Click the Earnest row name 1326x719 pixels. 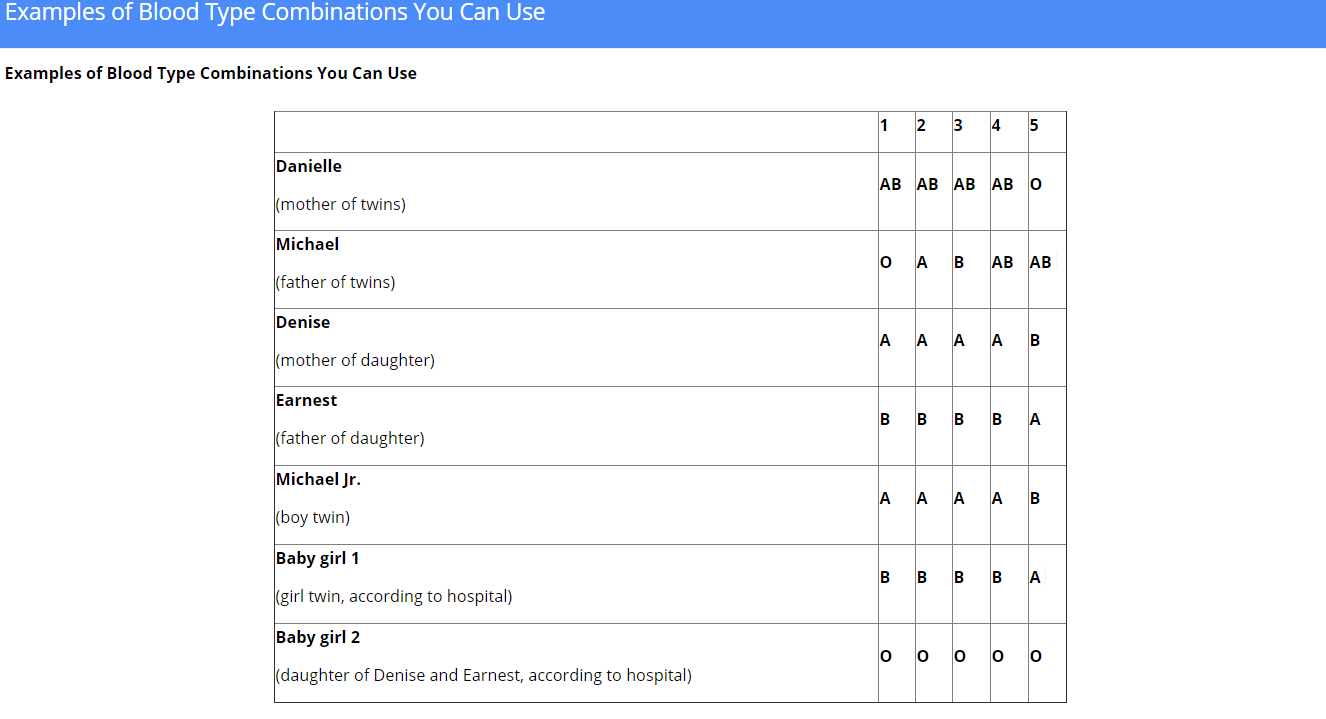click(x=306, y=400)
